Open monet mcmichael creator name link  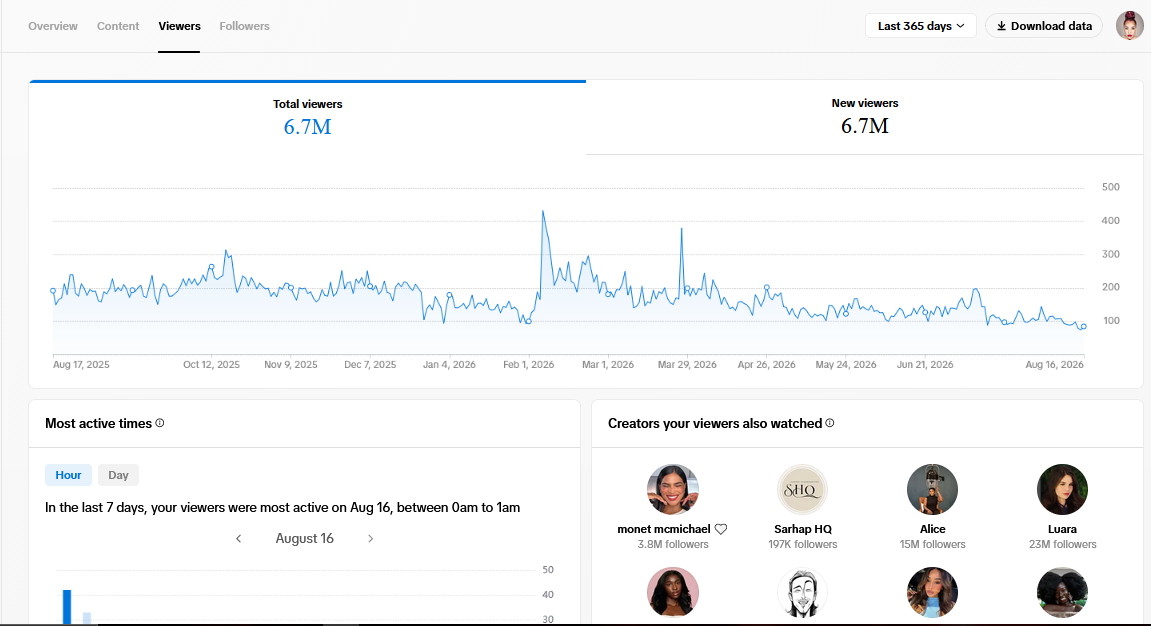(664, 528)
